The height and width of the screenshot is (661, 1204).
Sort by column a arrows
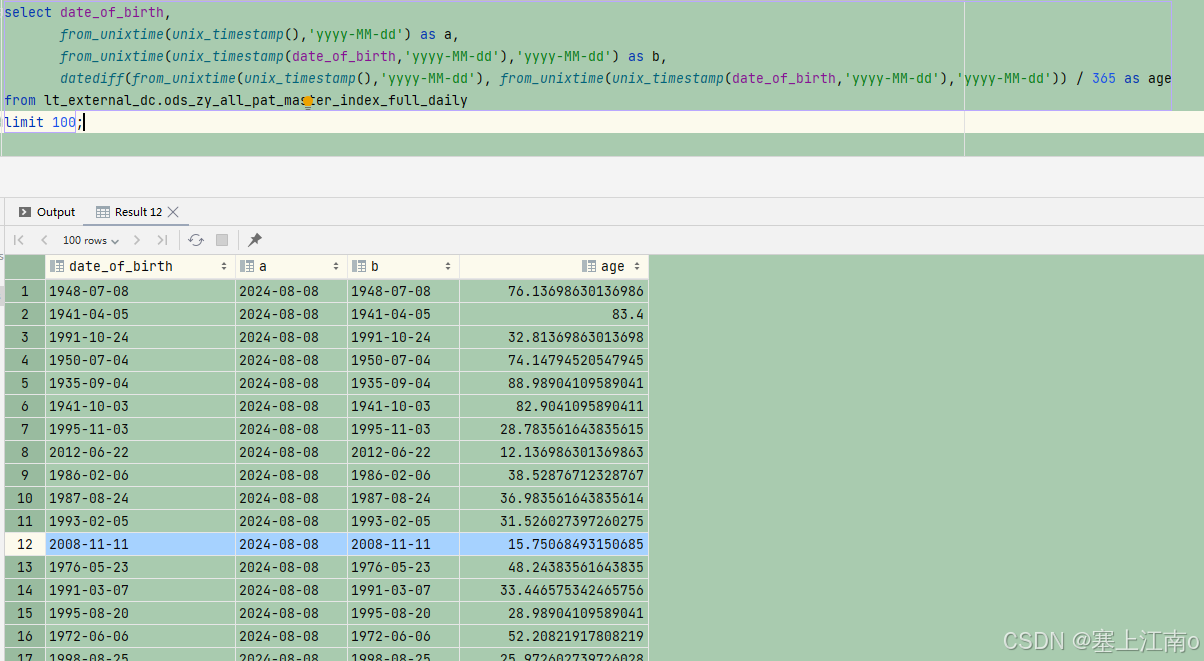click(337, 267)
